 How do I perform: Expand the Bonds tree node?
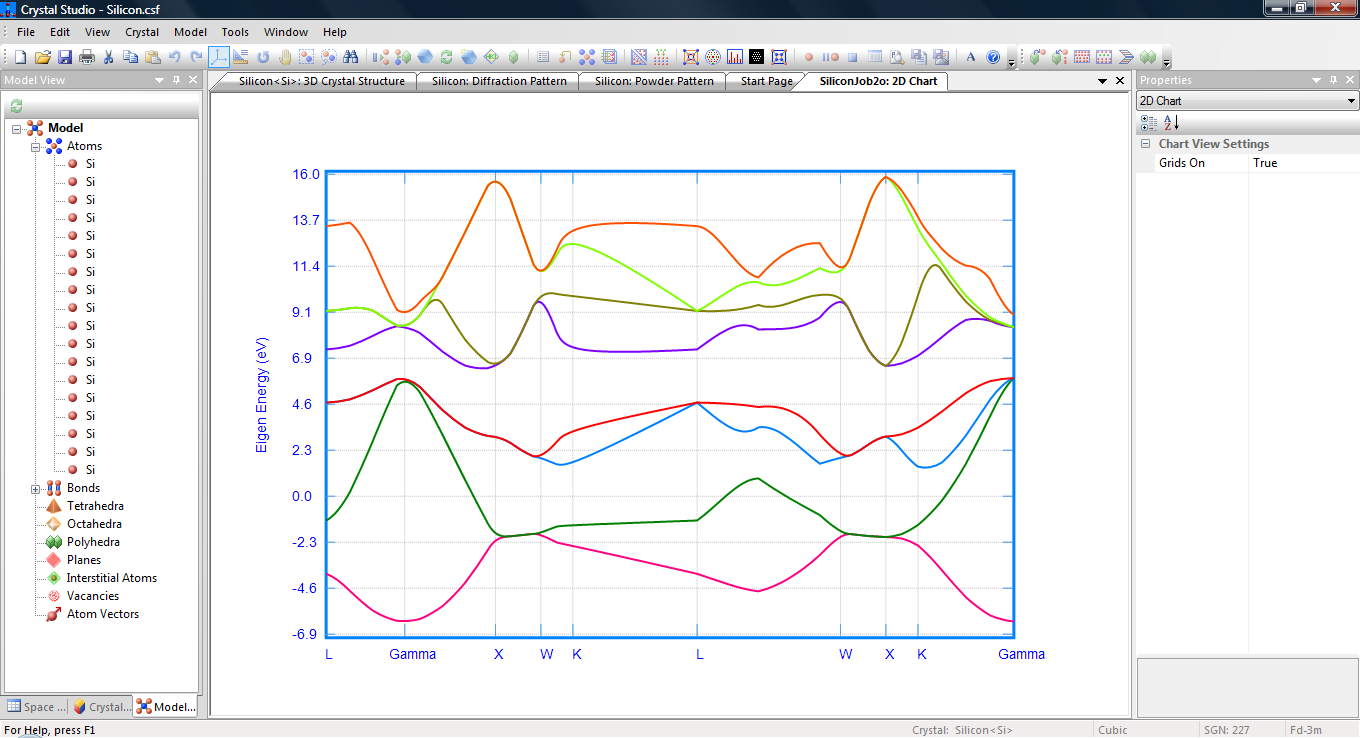35,489
